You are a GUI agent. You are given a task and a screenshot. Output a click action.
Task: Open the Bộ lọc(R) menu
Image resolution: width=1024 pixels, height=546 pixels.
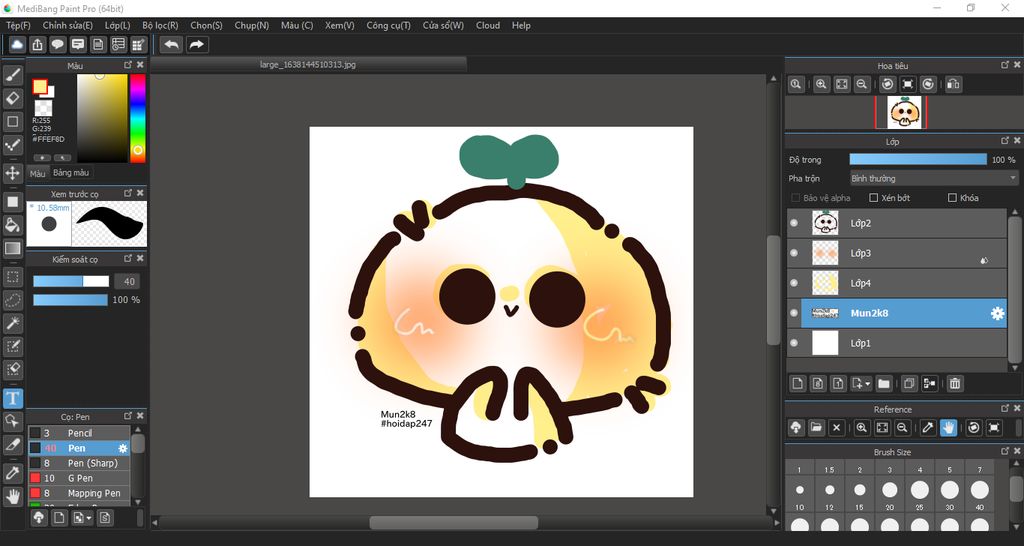coord(160,25)
